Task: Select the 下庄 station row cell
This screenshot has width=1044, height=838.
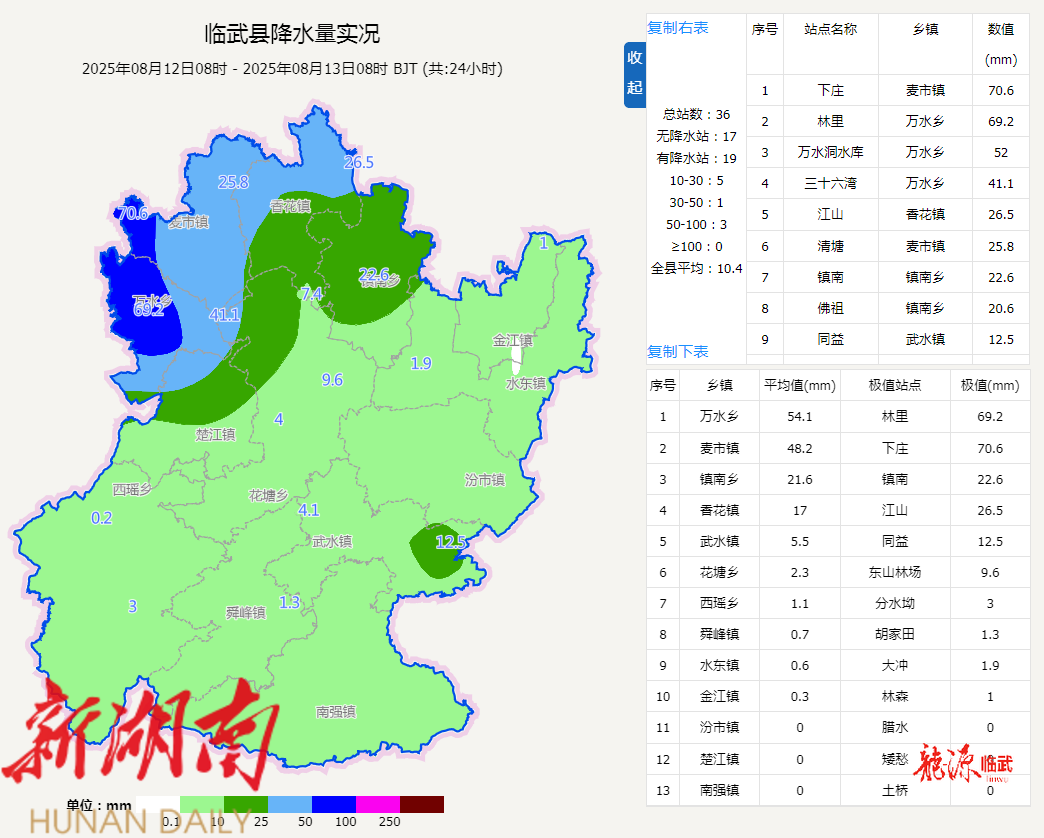Action: [830, 90]
